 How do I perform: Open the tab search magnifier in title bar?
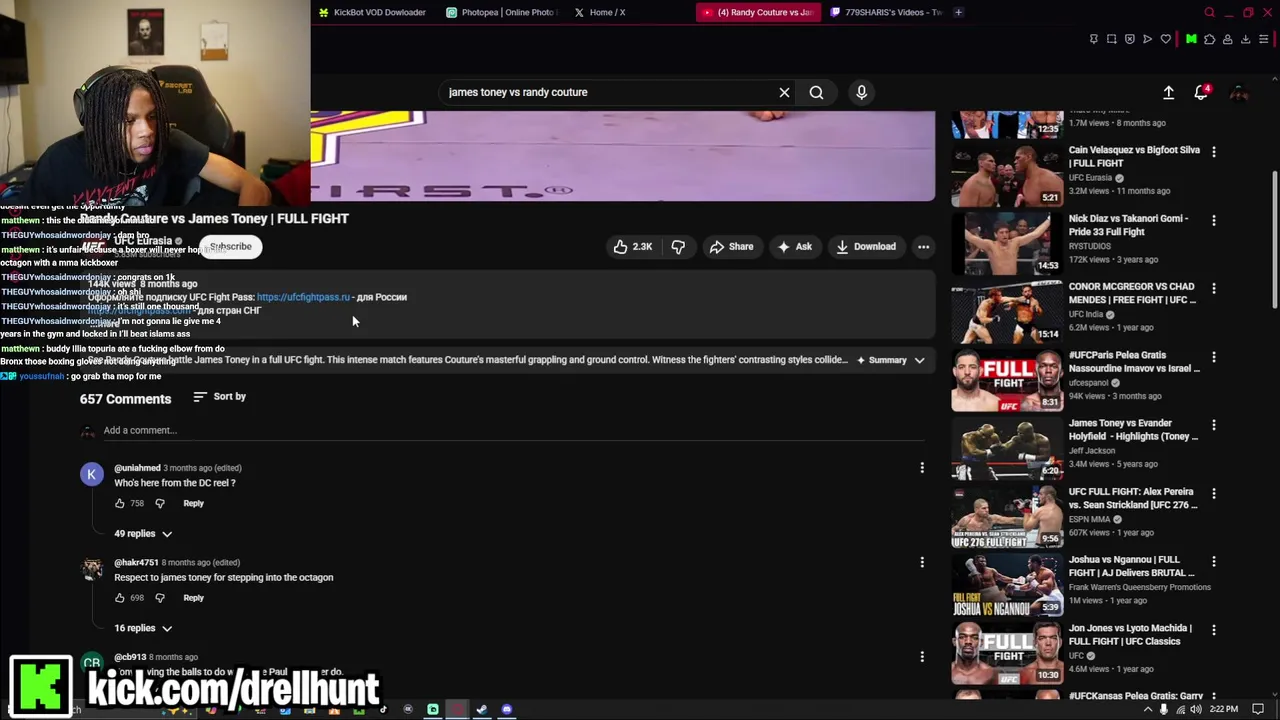click(x=1210, y=12)
